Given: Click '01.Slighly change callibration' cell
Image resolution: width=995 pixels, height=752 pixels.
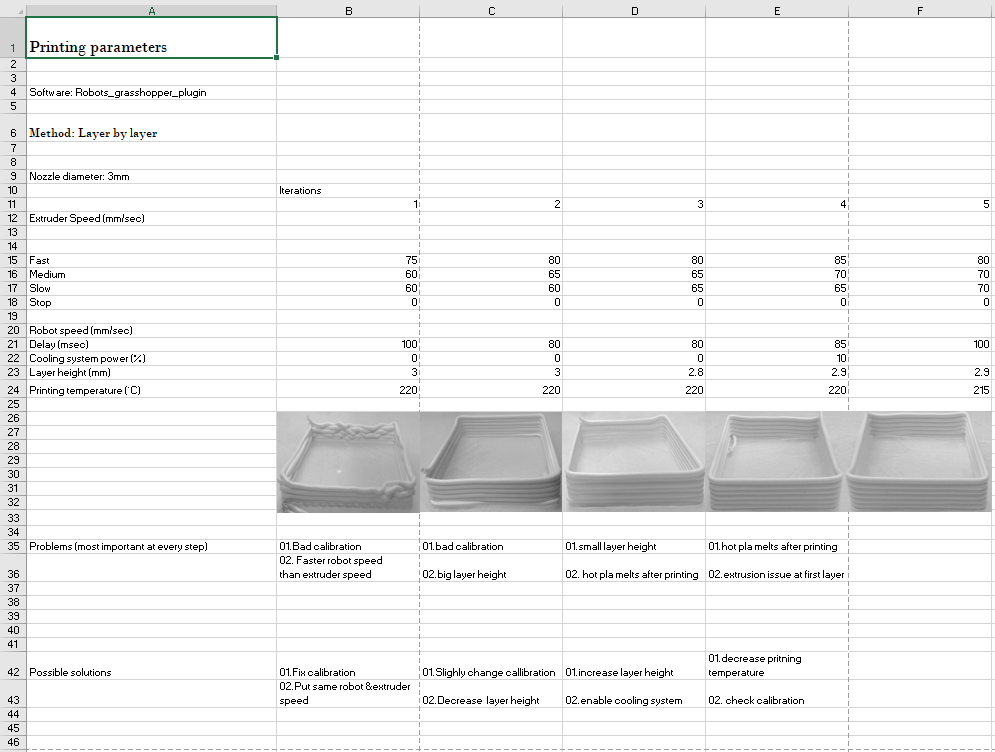Looking at the screenshot, I should point(491,666).
